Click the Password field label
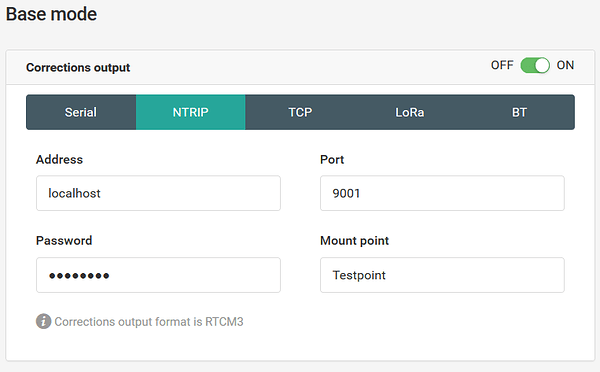The height and width of the screenshot is (372, 600). pyautogui.click(x=64, y=240)
